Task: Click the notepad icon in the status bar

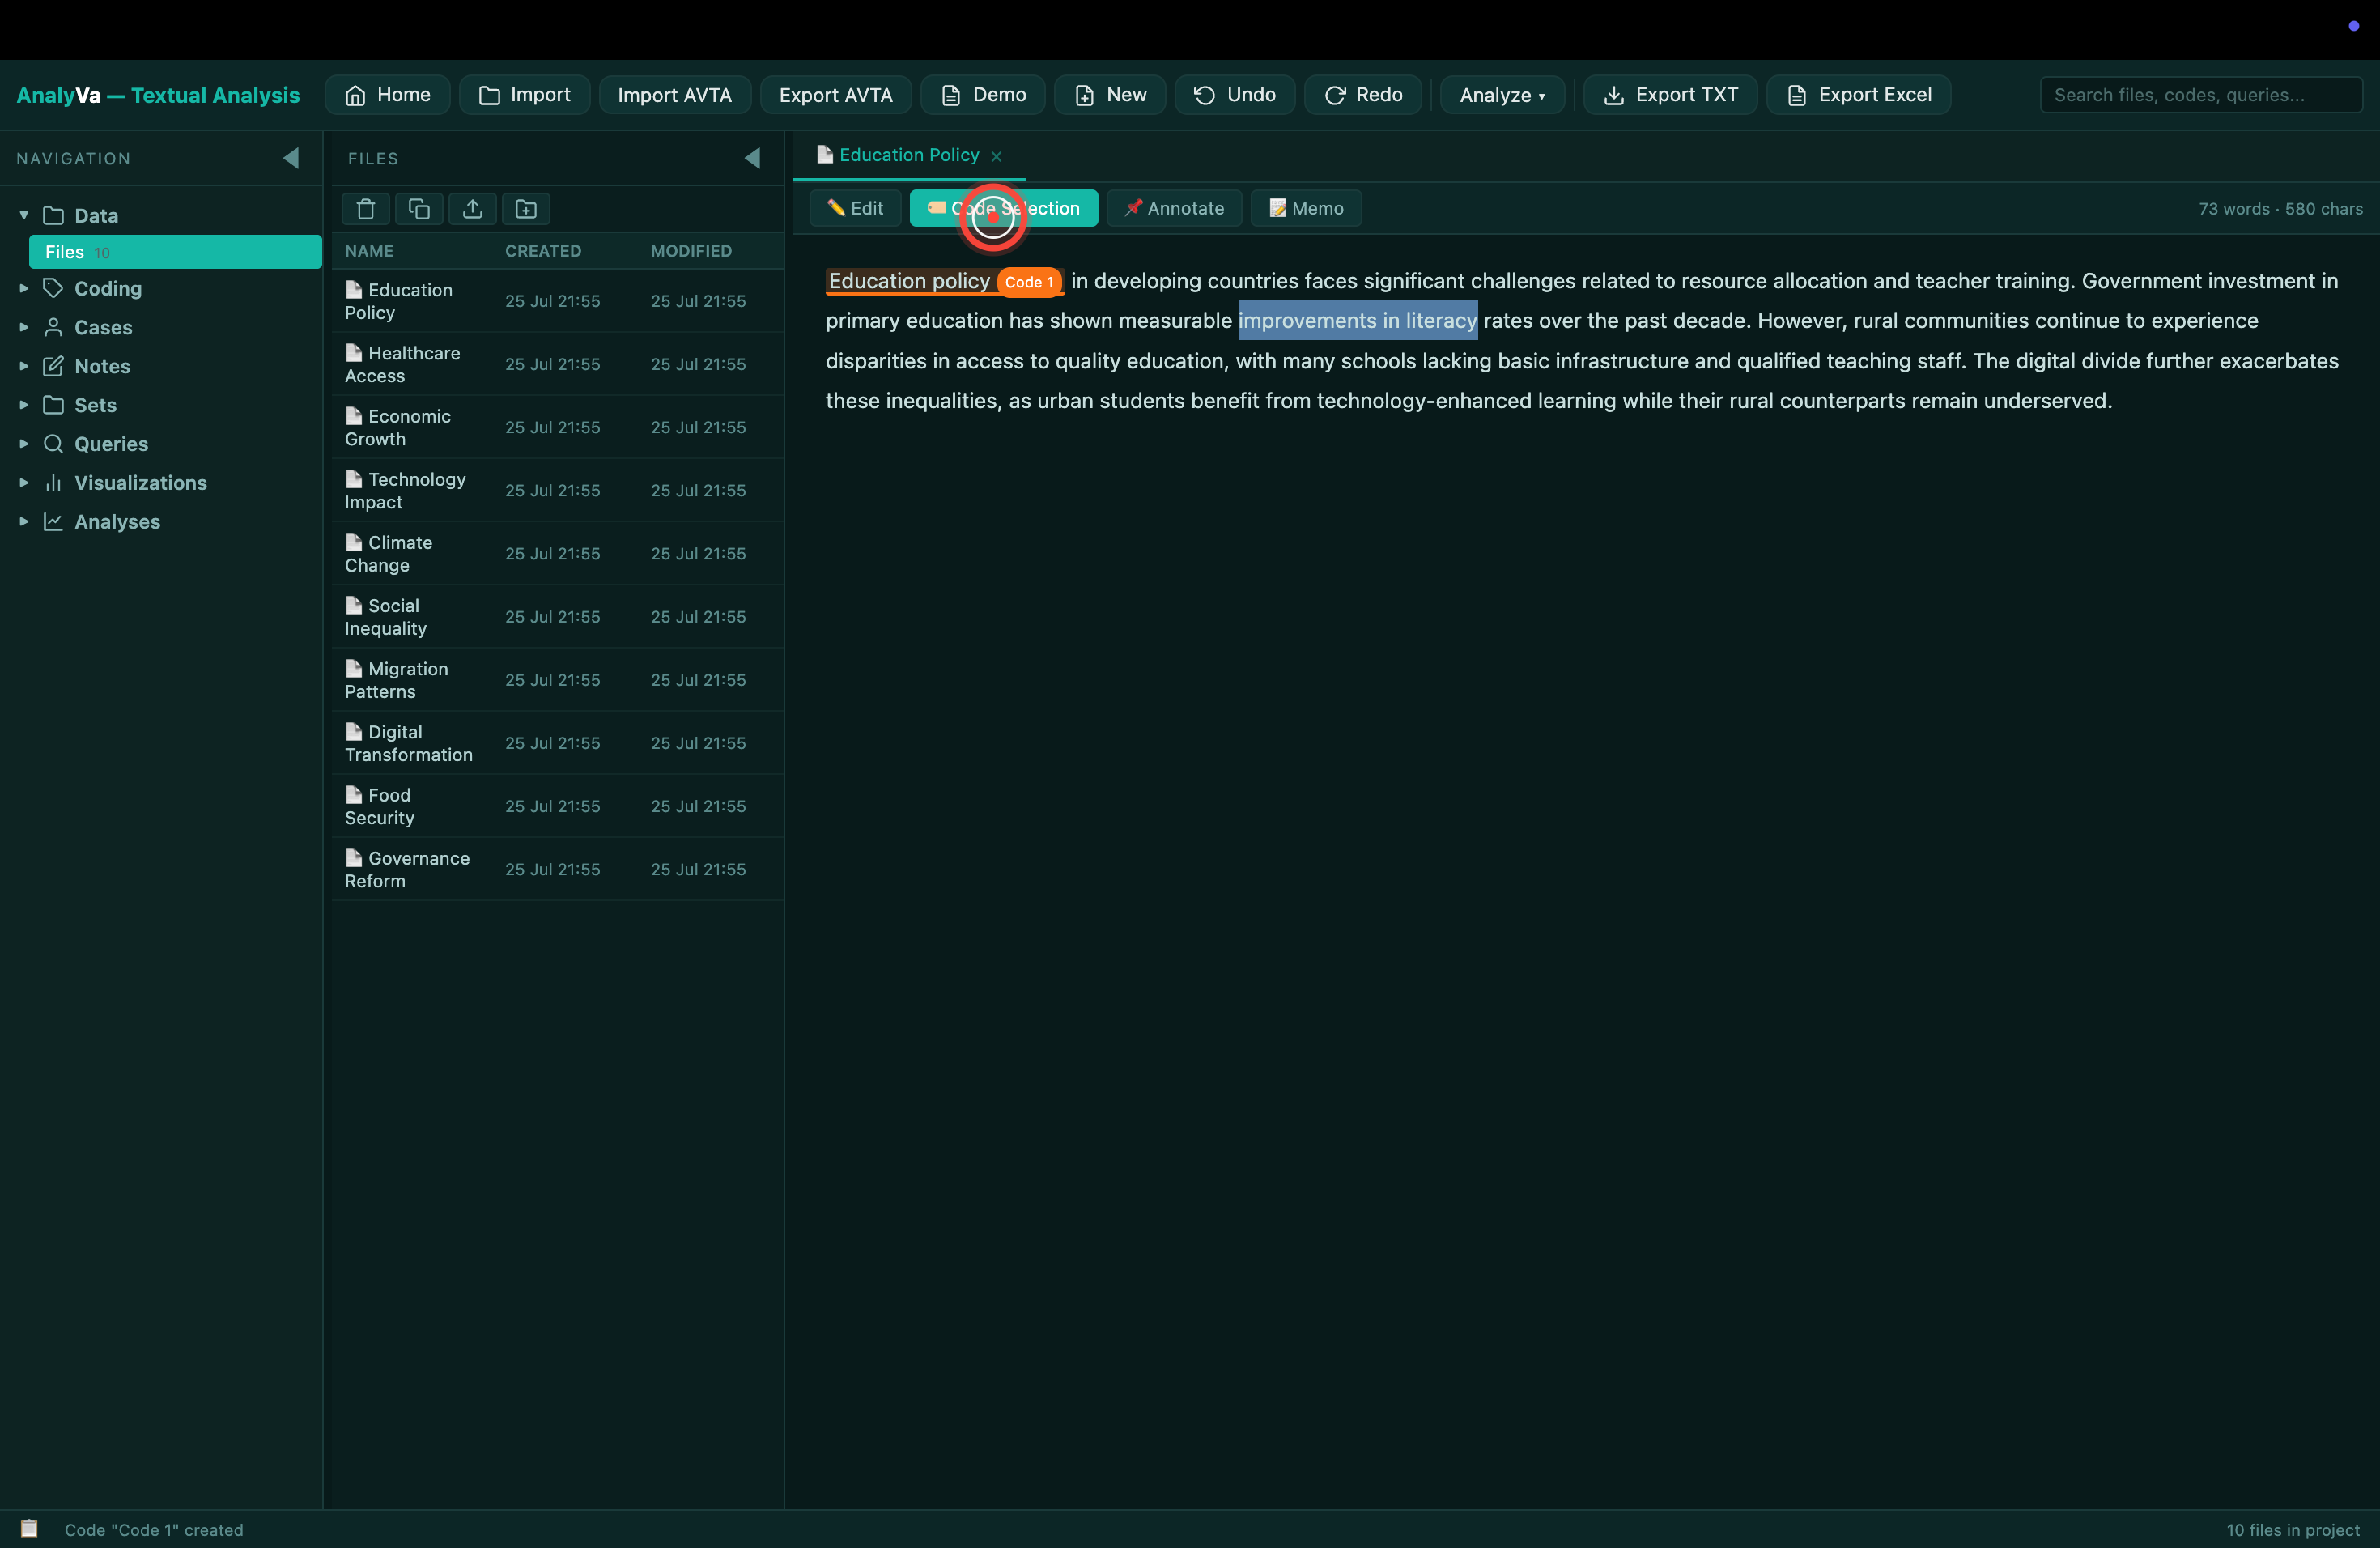Action: click(x=29, y=1529)
